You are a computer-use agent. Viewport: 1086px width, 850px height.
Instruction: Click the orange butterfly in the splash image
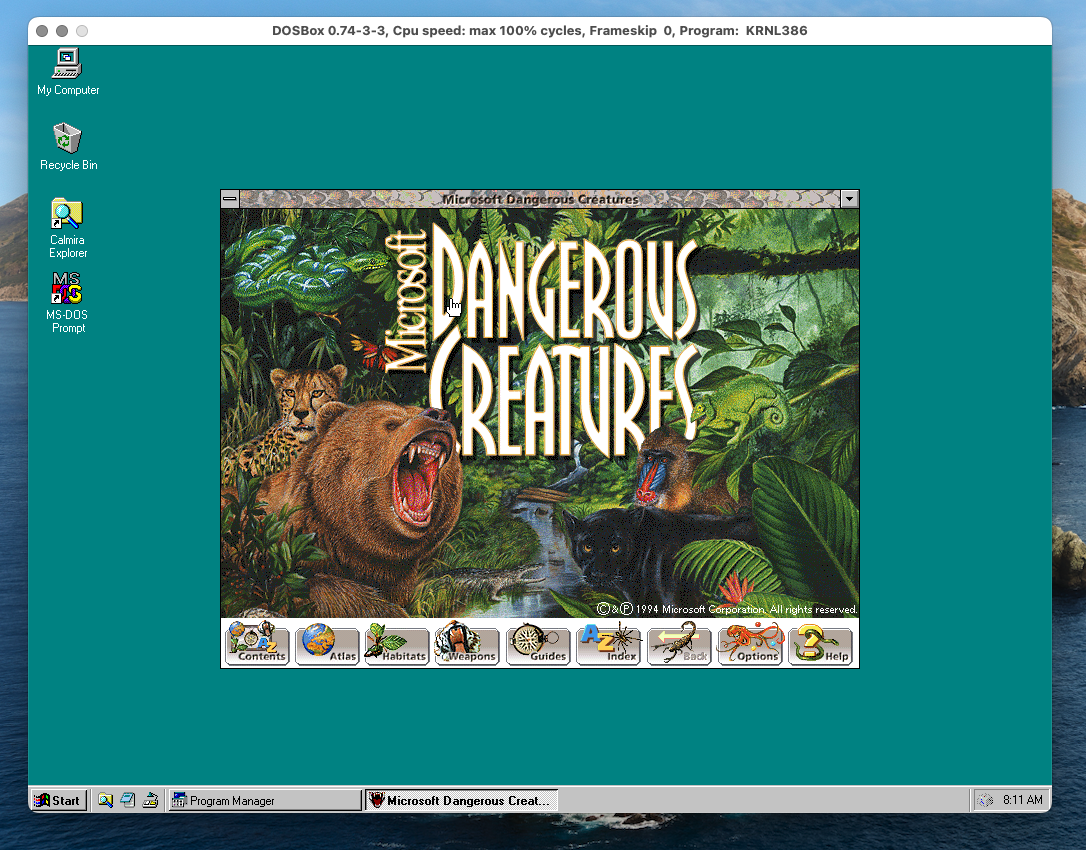[x=373, y=351]
